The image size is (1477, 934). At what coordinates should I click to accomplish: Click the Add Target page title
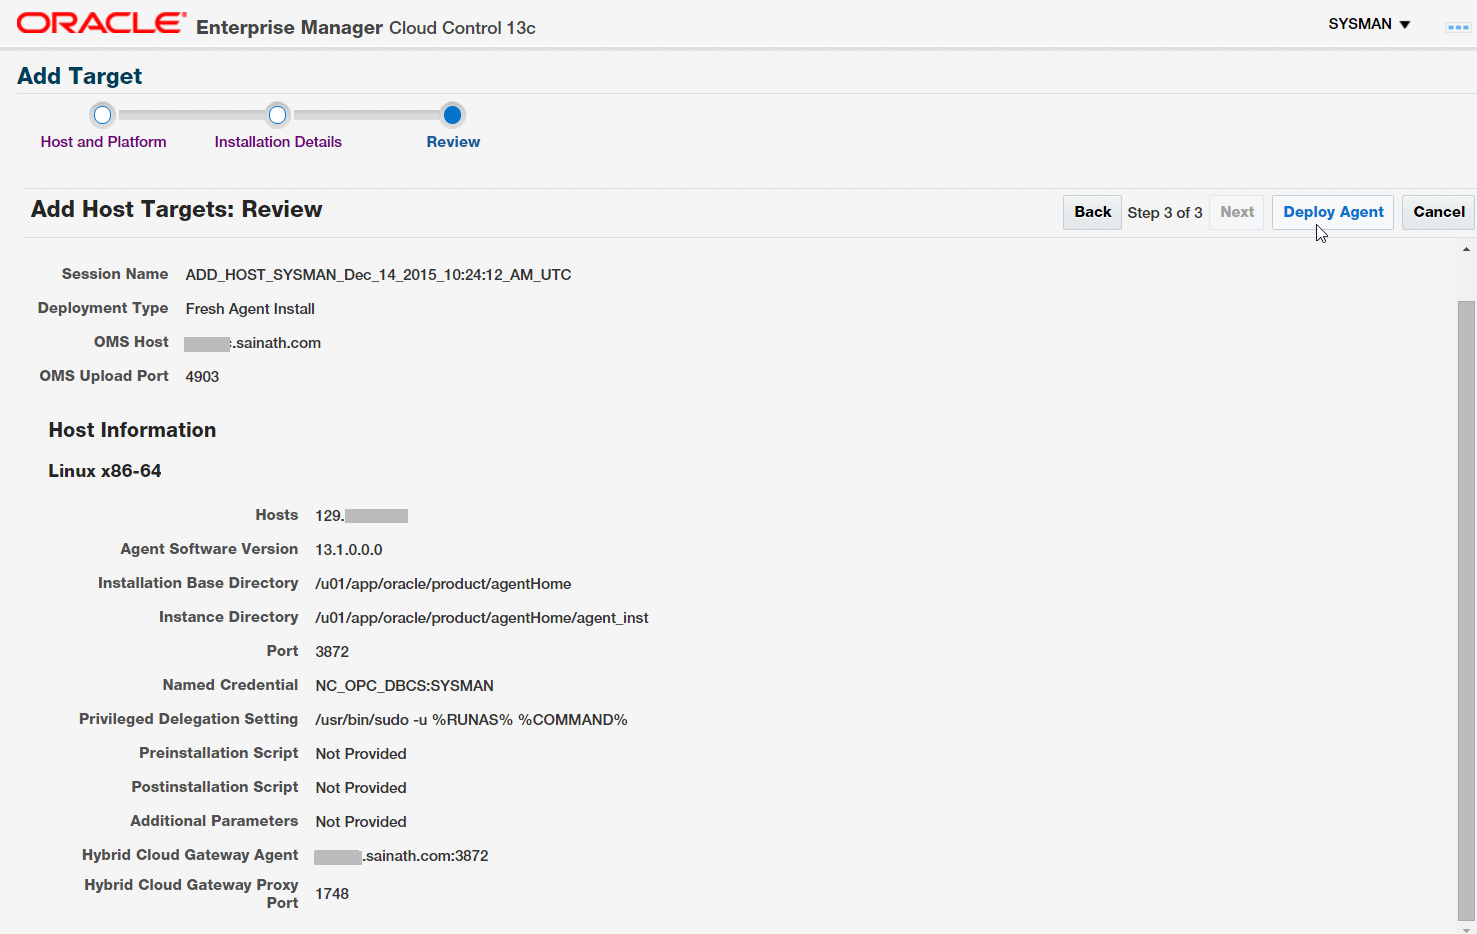[x=80, y=76]
